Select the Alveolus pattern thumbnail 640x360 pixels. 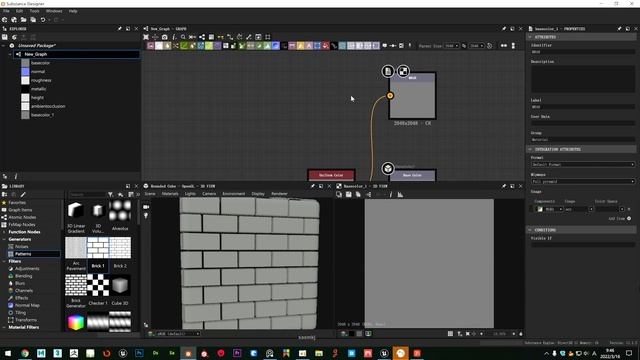120,211
